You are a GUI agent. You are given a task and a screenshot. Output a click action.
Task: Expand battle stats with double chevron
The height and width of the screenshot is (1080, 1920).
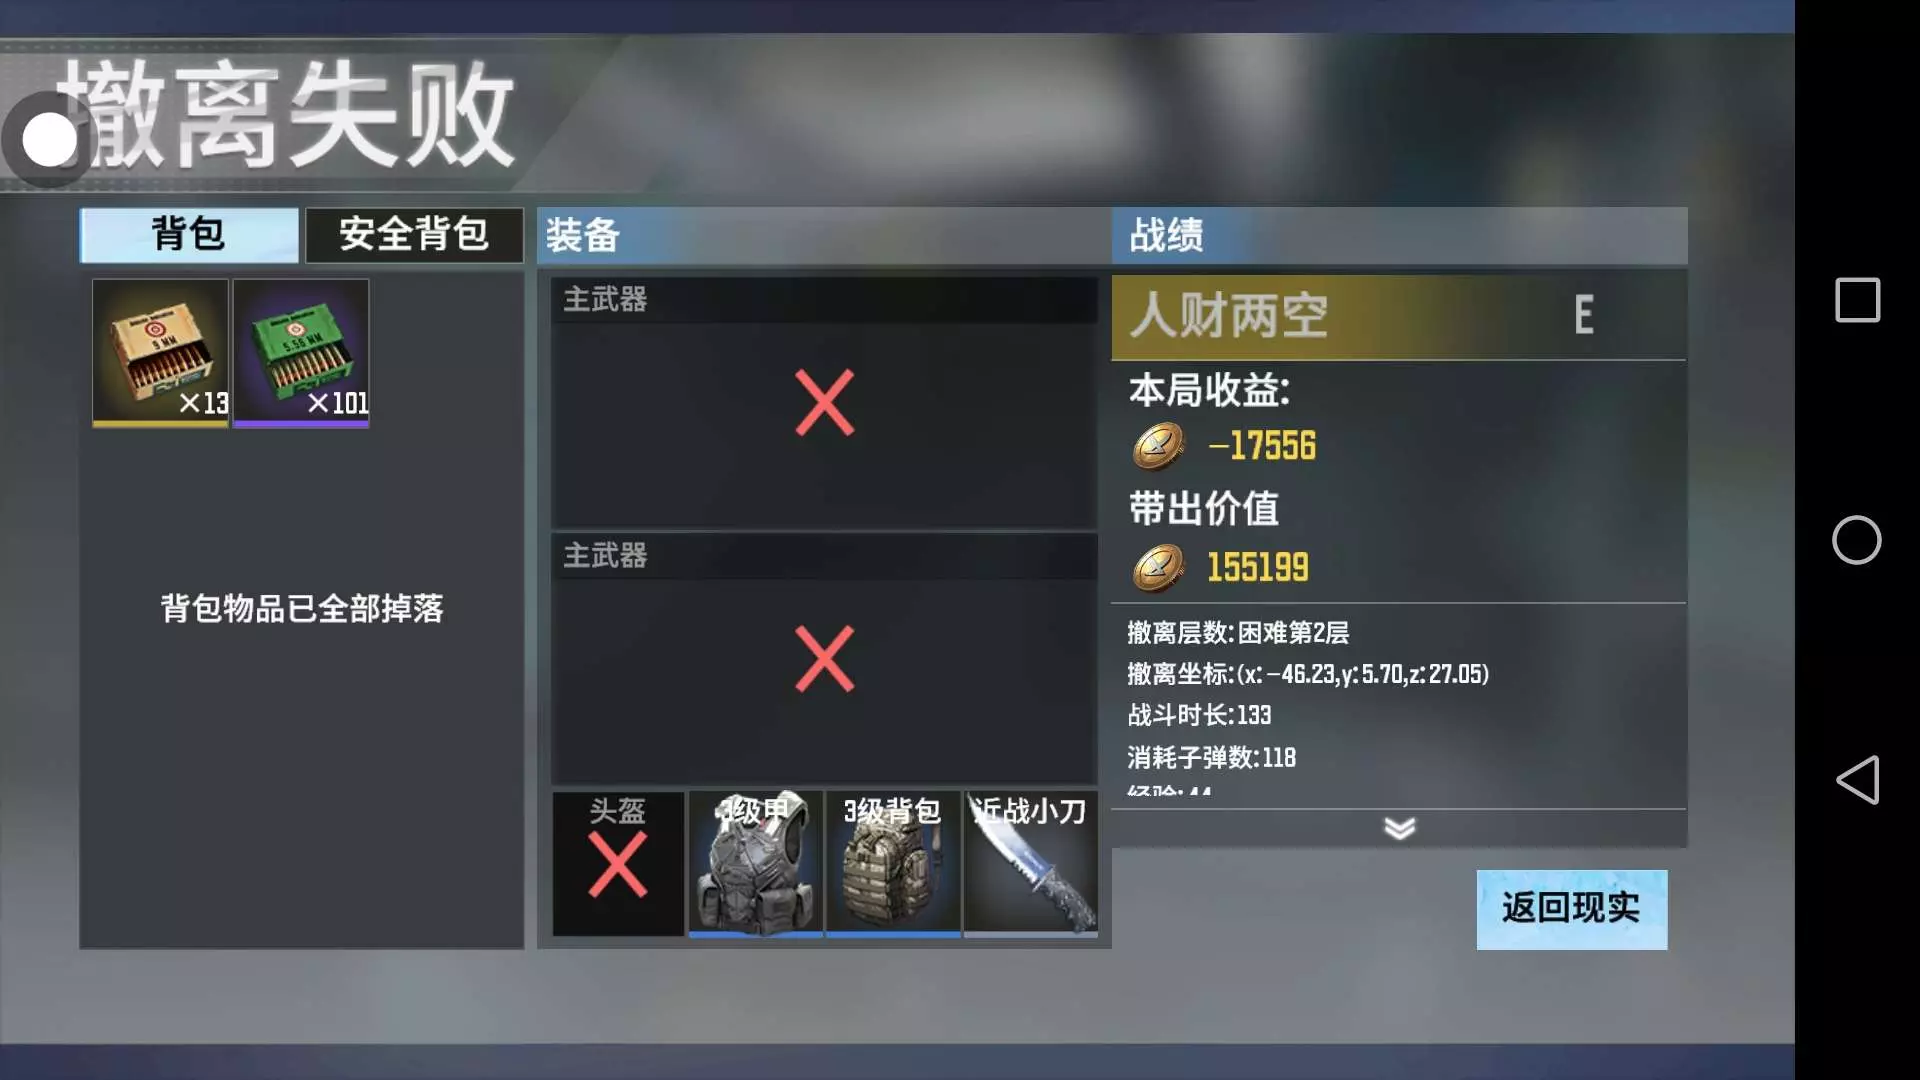pos(1399,828)
